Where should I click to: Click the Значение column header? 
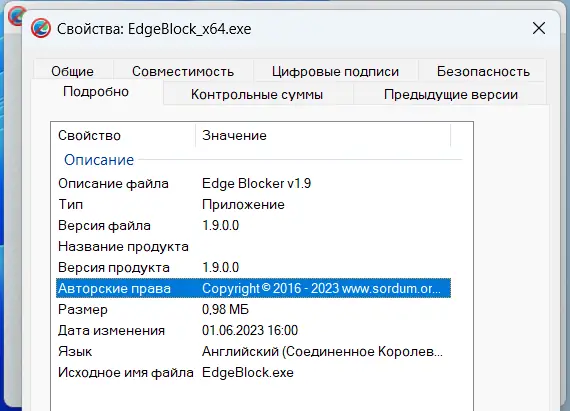(x=323, y=136)
